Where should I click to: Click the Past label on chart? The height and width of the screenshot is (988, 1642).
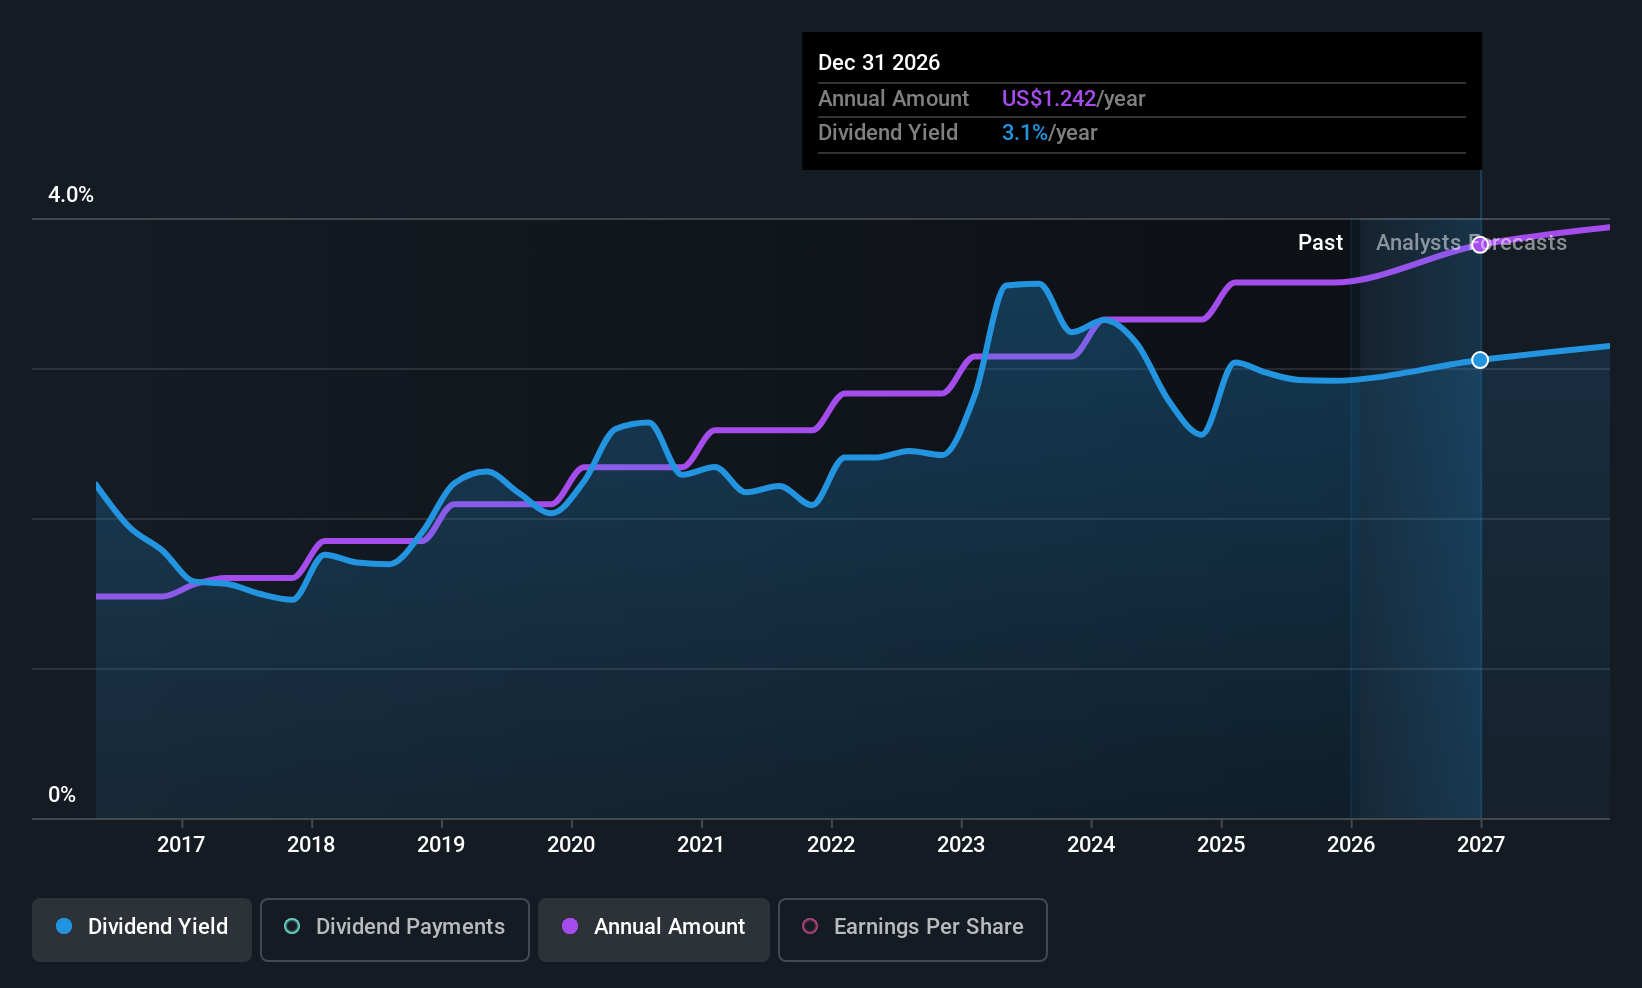(1320, 243)
